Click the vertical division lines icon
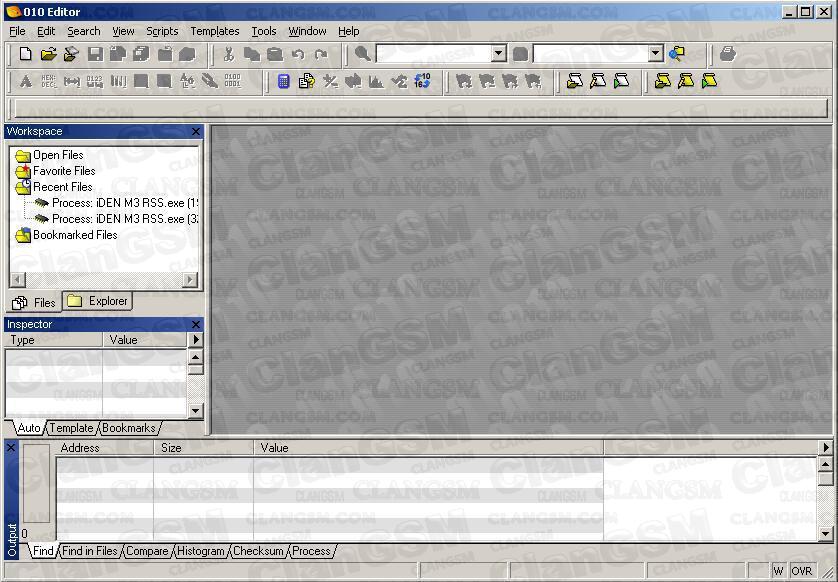838x582 pixels. click(118, 81)
